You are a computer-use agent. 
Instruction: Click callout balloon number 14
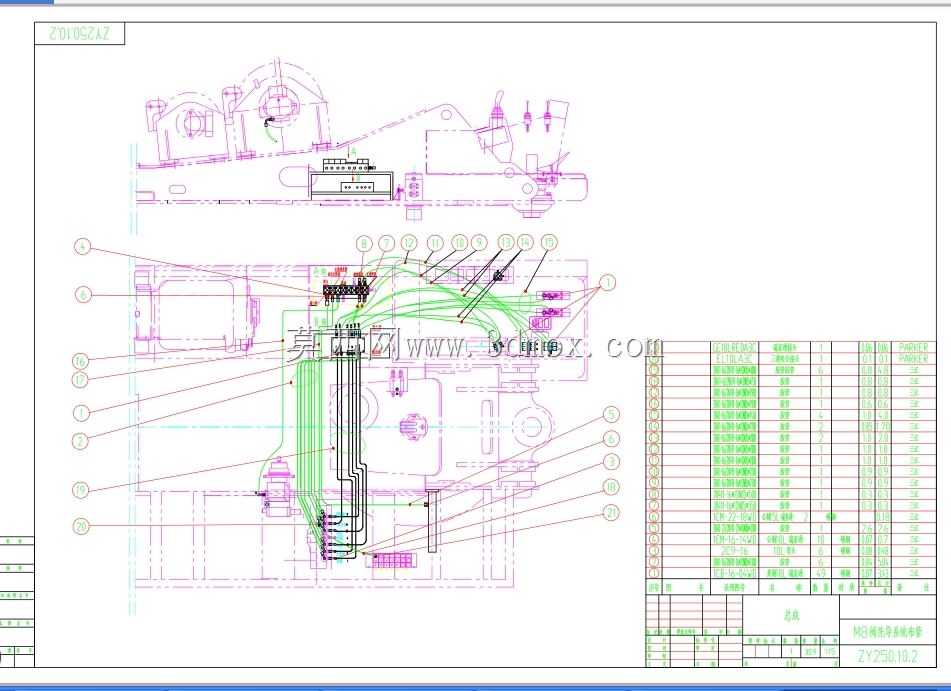(x=525, y=242)
